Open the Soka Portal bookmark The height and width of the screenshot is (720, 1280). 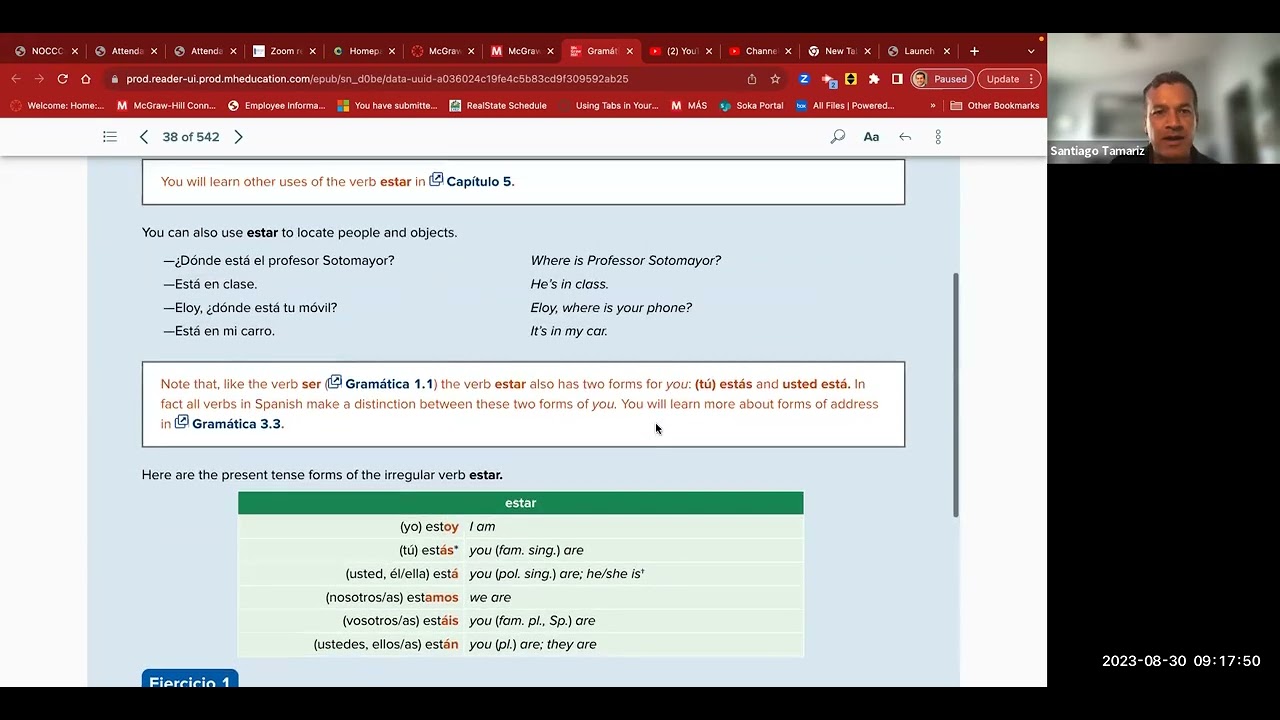click(x=751, y=106)
